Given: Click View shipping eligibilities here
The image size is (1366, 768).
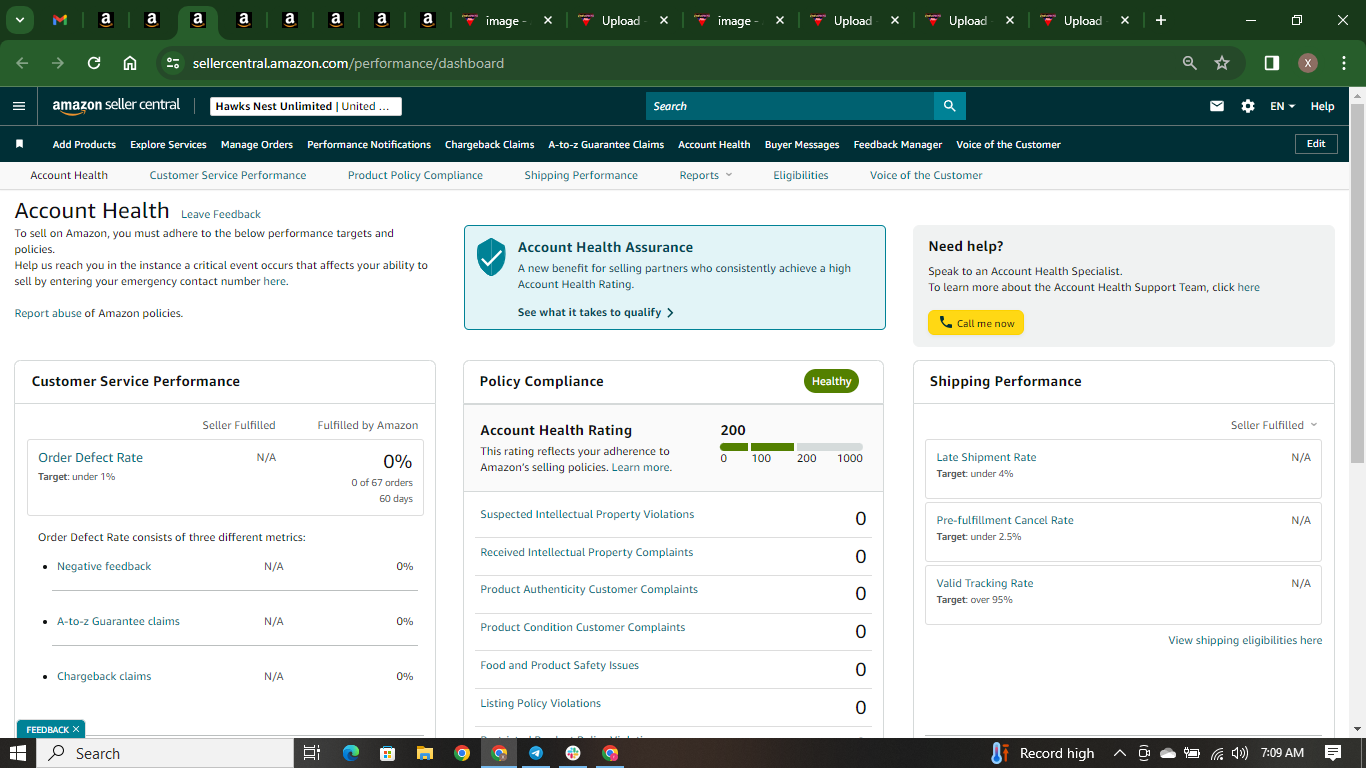Looking at the screenshot, I should 1245,640.
